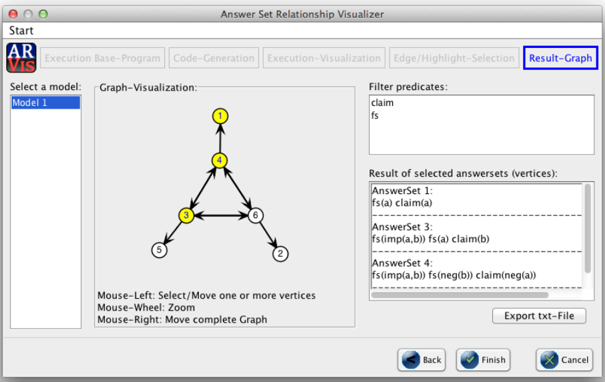Go to Code-Generation step
Viewport: 605px width, 382px height.
(214, 58)
